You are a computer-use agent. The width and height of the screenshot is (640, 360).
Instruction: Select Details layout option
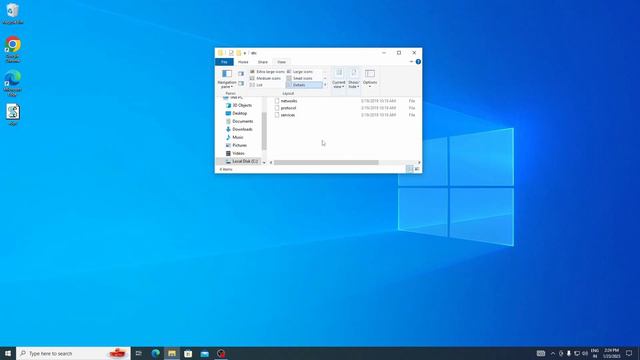point(304,85)
